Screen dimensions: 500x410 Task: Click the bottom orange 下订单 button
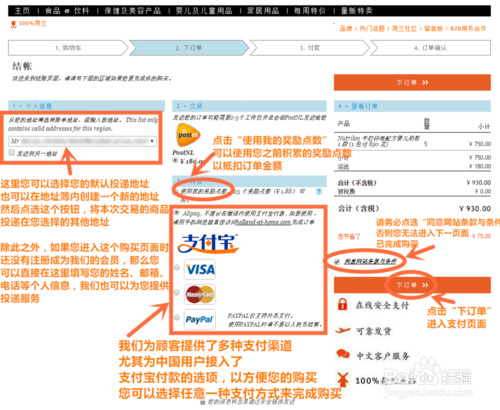tap(412, 285)
